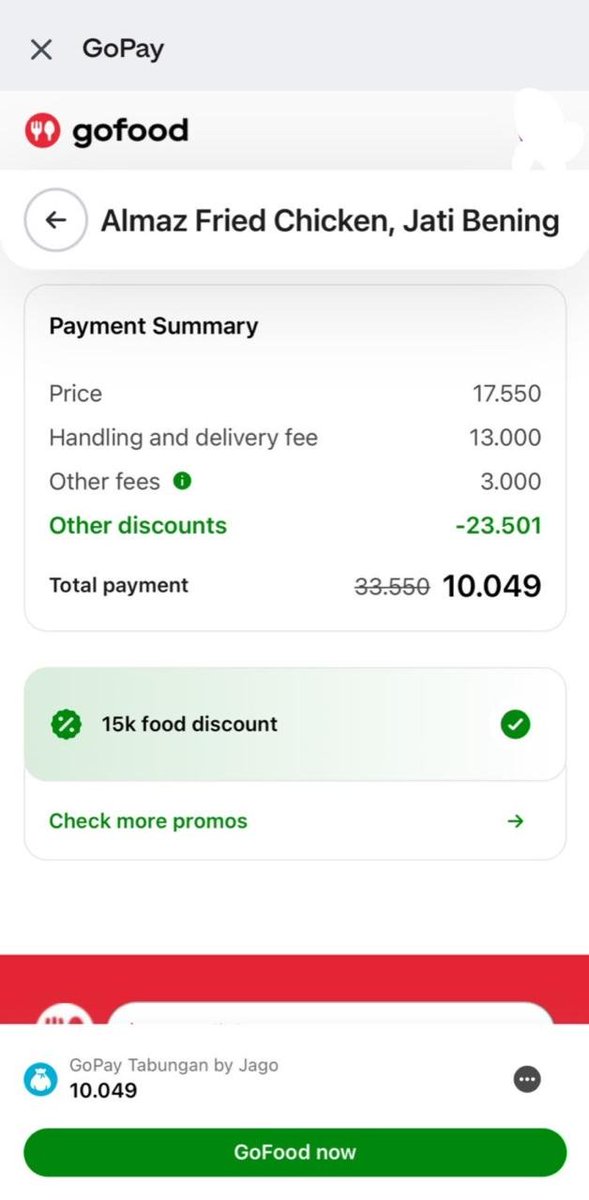The image size is (589, 1200).
Task: Toggle the 15k food discount checkmark
Action: tap(516, 724)
